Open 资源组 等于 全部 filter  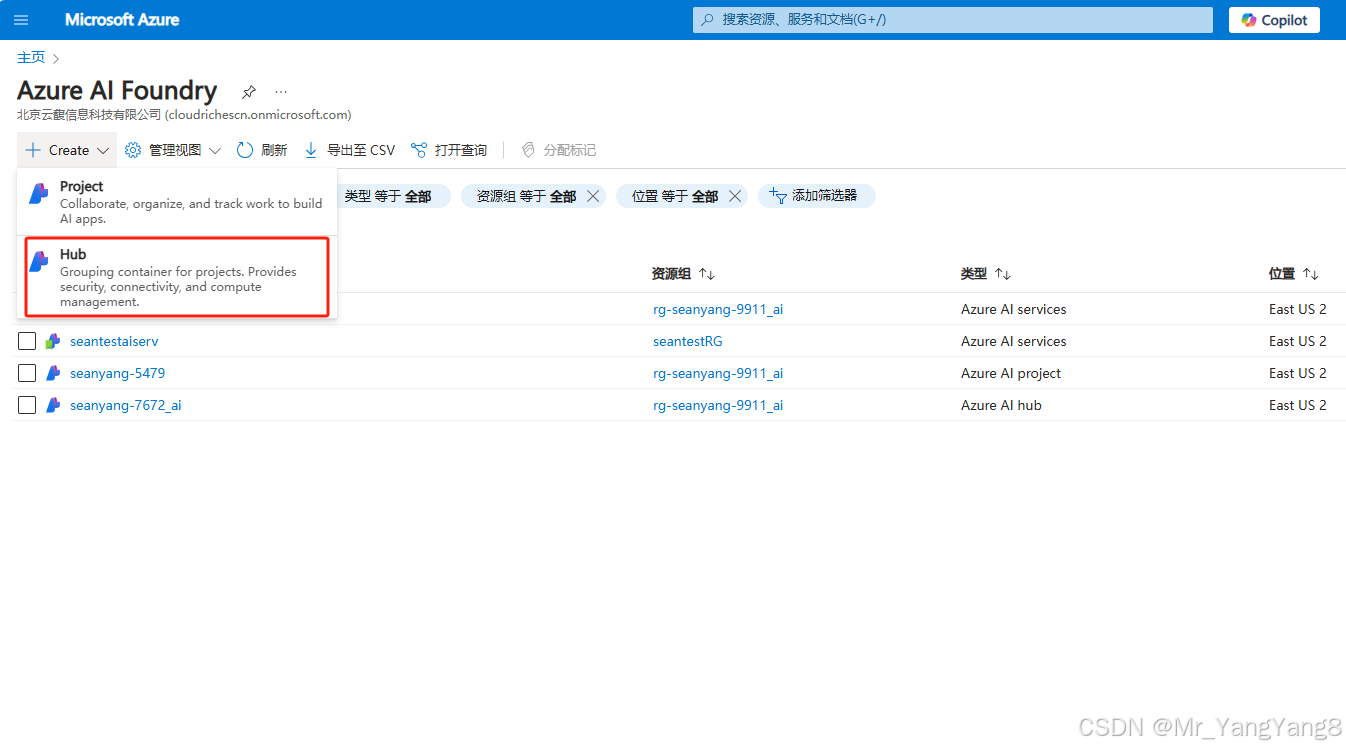526,196
